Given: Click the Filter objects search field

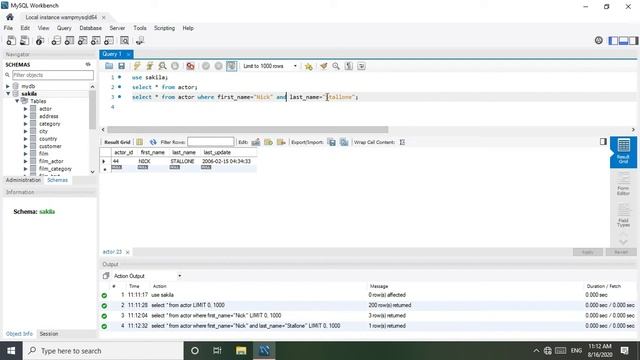Looking at the screenshot, I should point(53,75).
